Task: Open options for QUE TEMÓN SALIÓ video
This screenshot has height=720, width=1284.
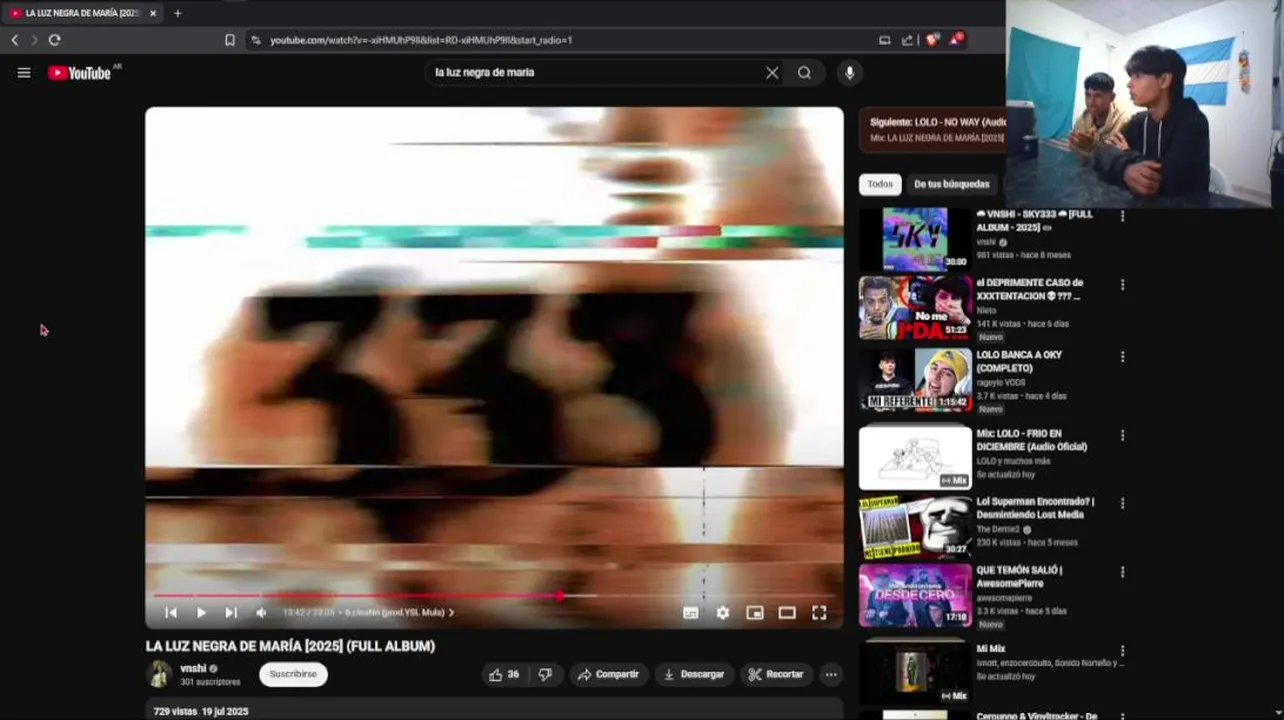Action: pyautogui.click(x=1122, y=572)
